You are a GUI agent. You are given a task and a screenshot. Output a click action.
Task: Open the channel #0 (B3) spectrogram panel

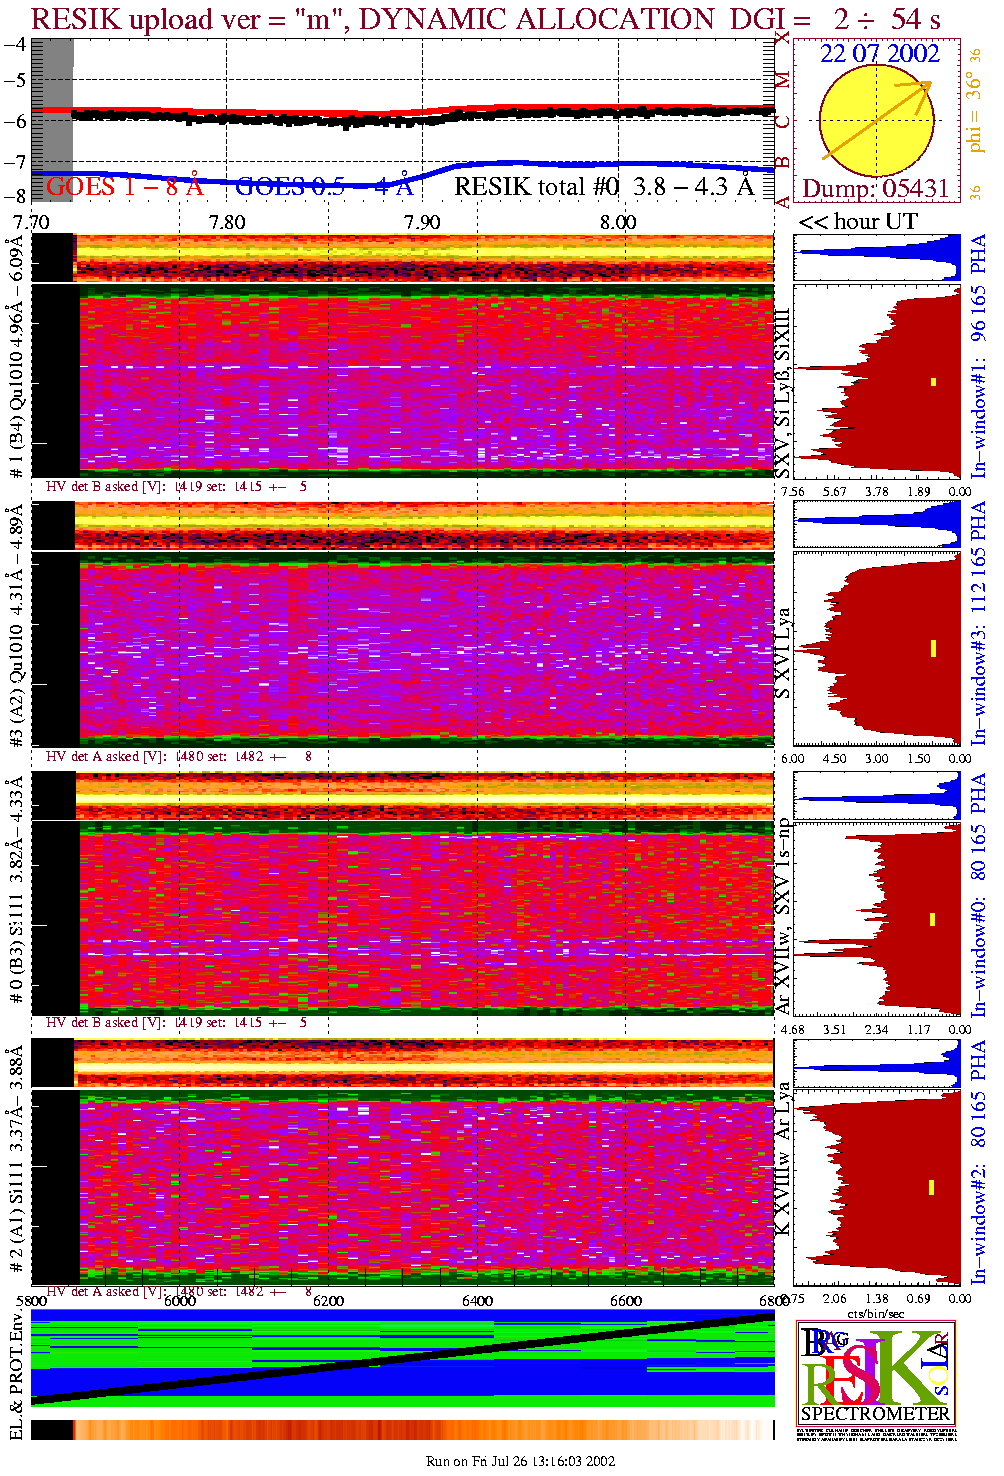[x=403, y=918]
